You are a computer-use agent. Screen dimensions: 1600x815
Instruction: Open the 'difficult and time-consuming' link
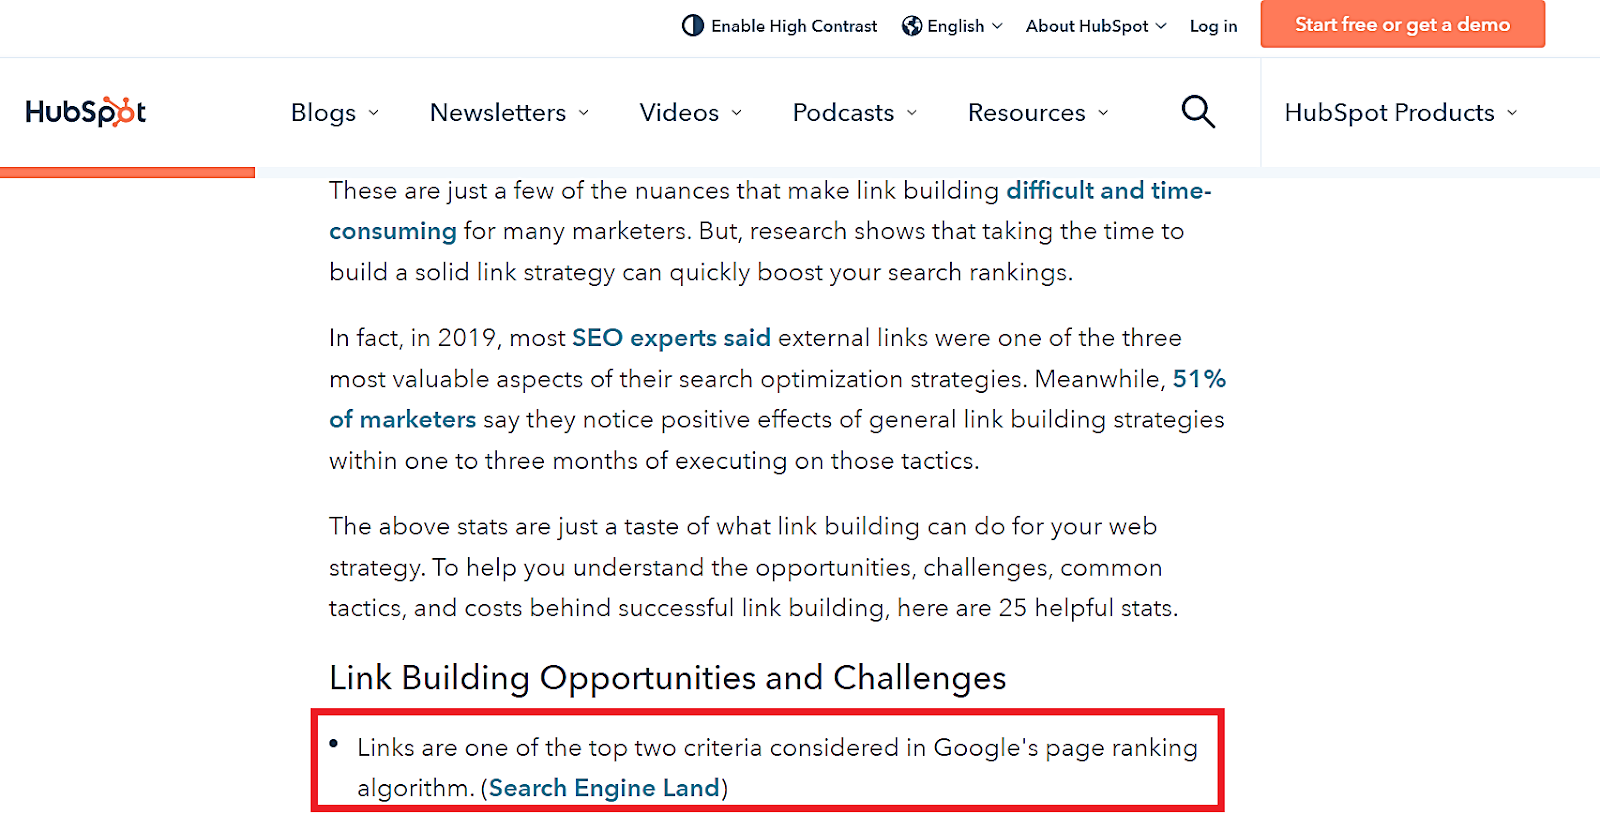click(1108, 190)
